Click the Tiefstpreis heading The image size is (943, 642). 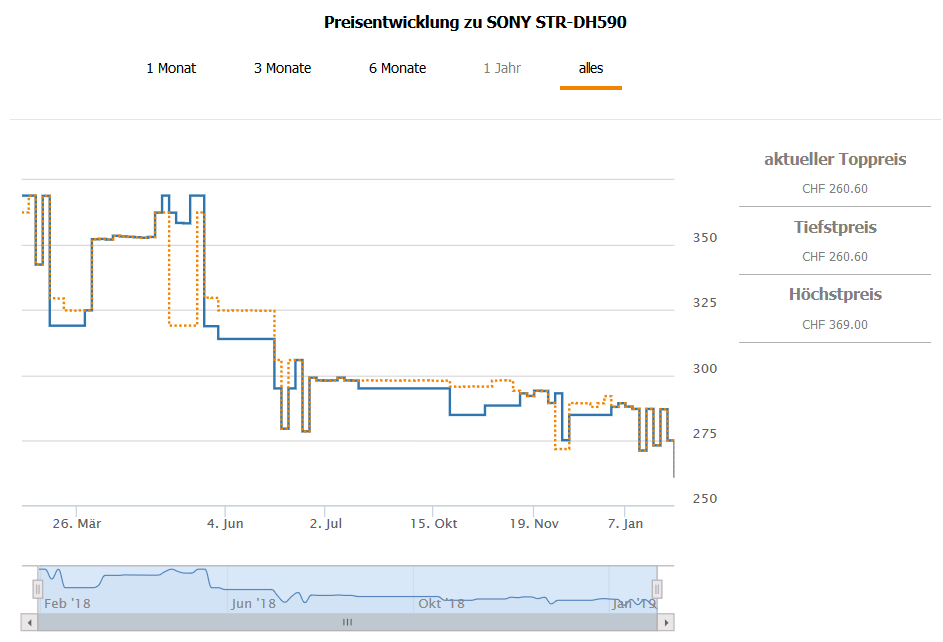click(835, 227)
